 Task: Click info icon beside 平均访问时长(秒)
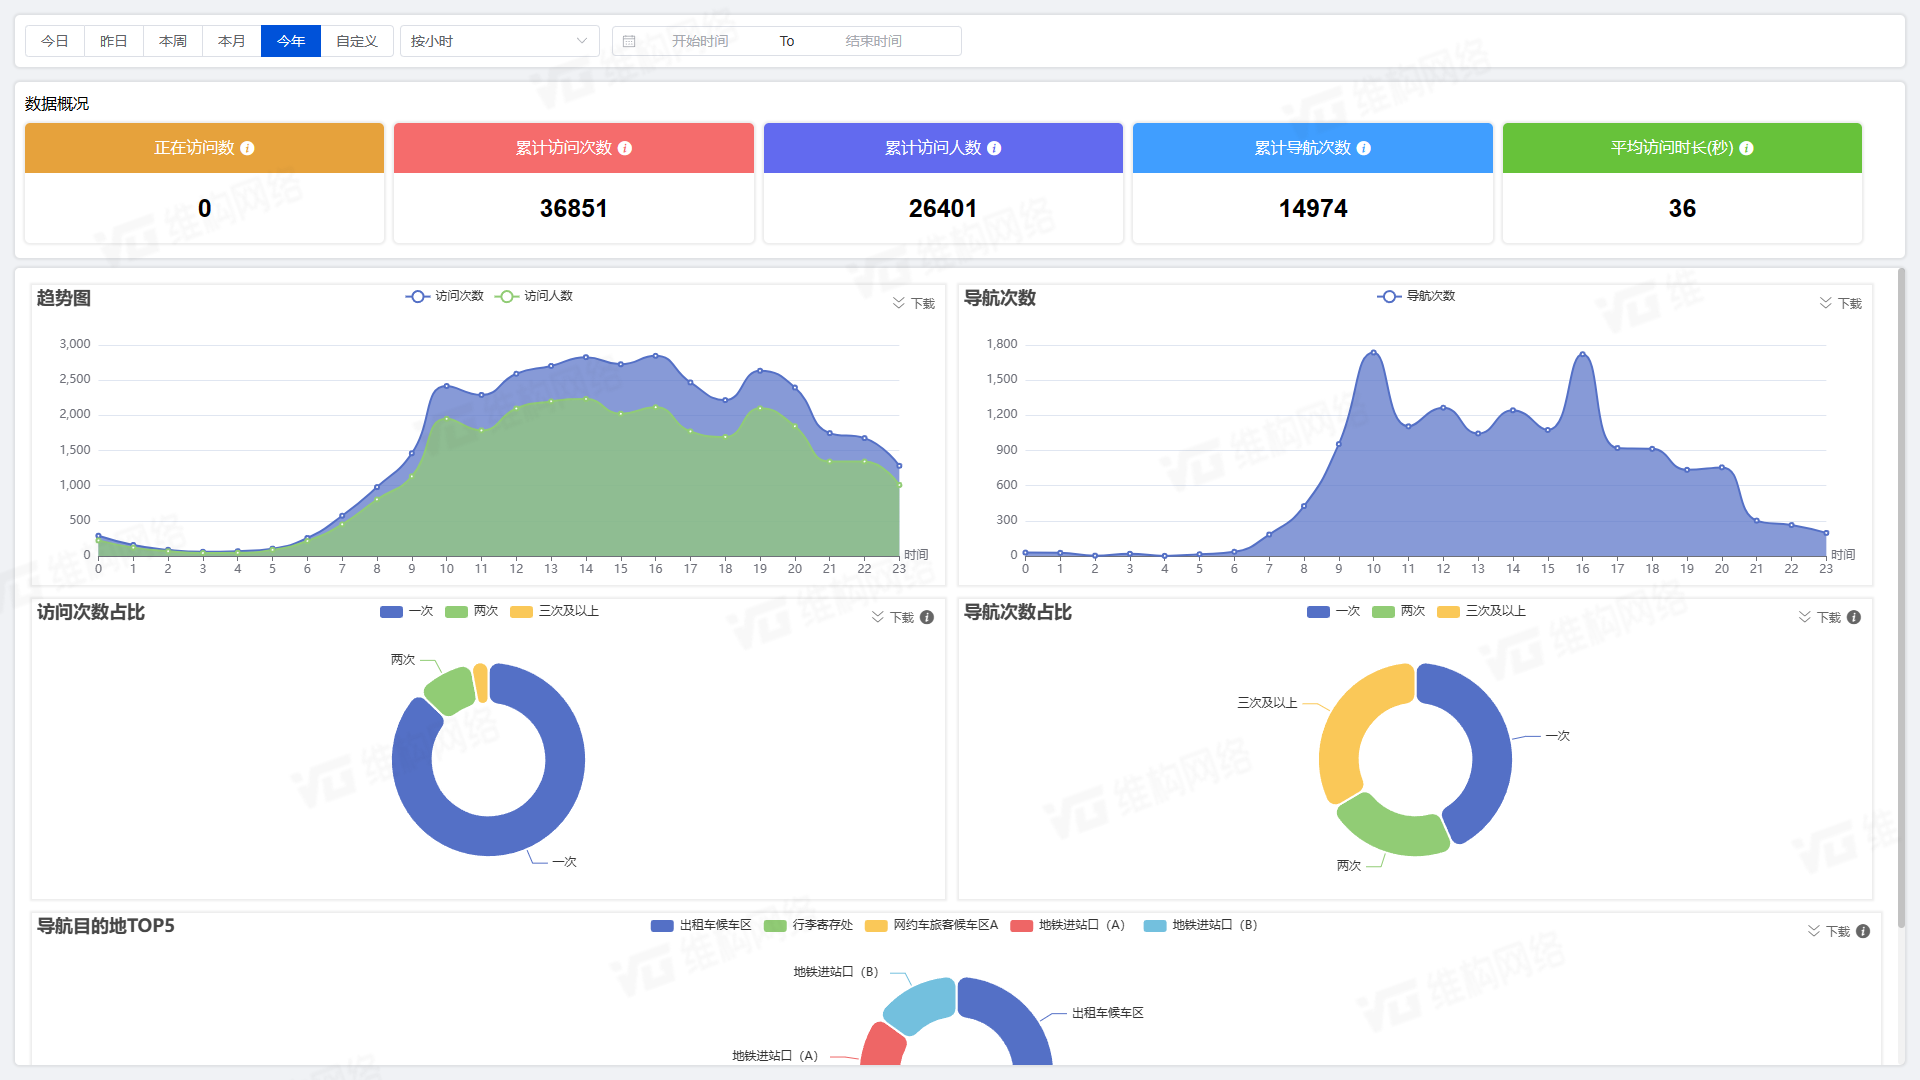click(x=1746, y=148)
